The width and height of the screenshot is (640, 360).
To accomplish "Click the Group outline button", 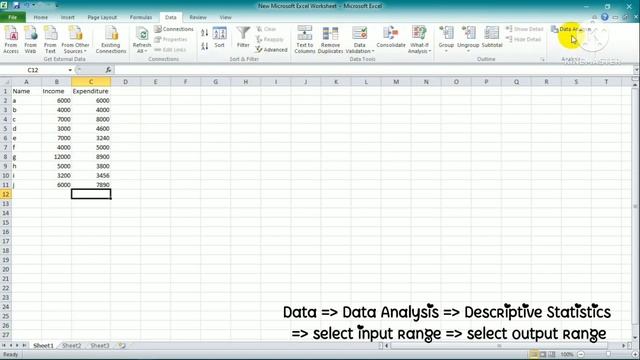I will click(x=446, y=39).
